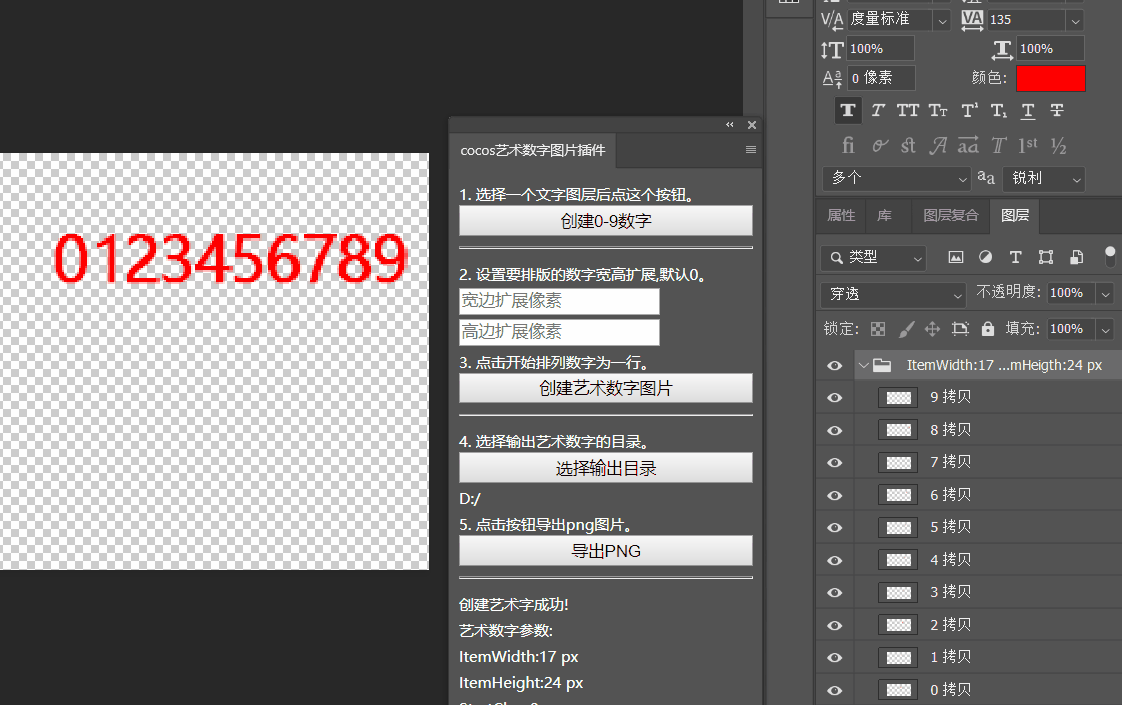Toggle Faux Italic text style
This screenshot has width=1122, height=705.
878,110
